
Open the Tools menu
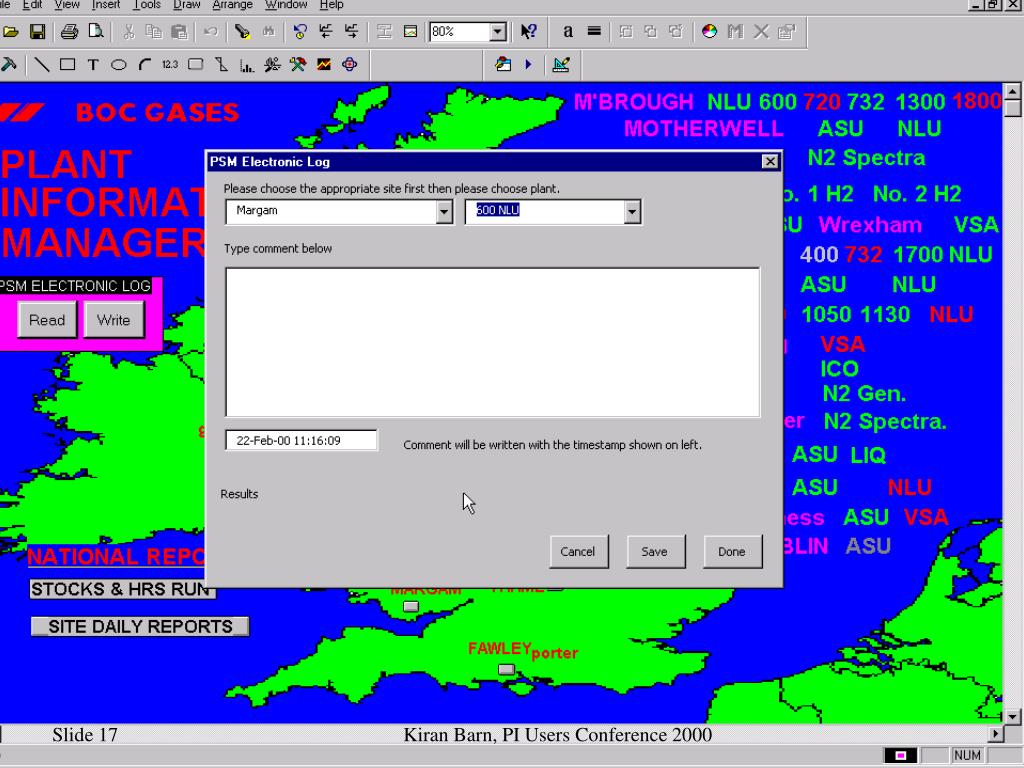point(147,5)
